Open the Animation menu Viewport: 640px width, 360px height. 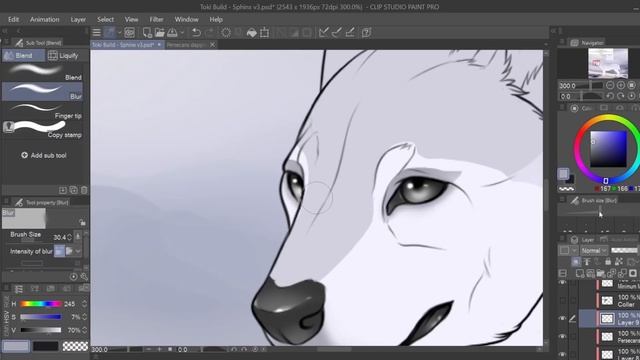pos(44,19)
